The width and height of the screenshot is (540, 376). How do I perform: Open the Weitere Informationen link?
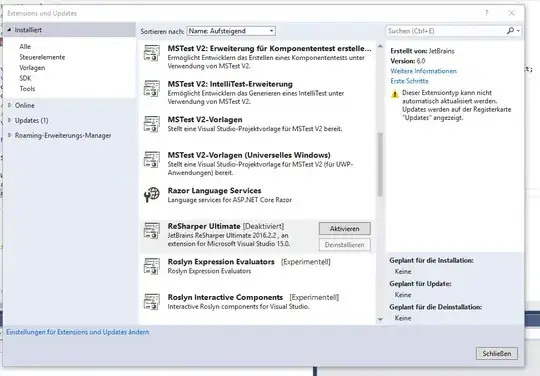pyautogui.click(x=423, y=71)
